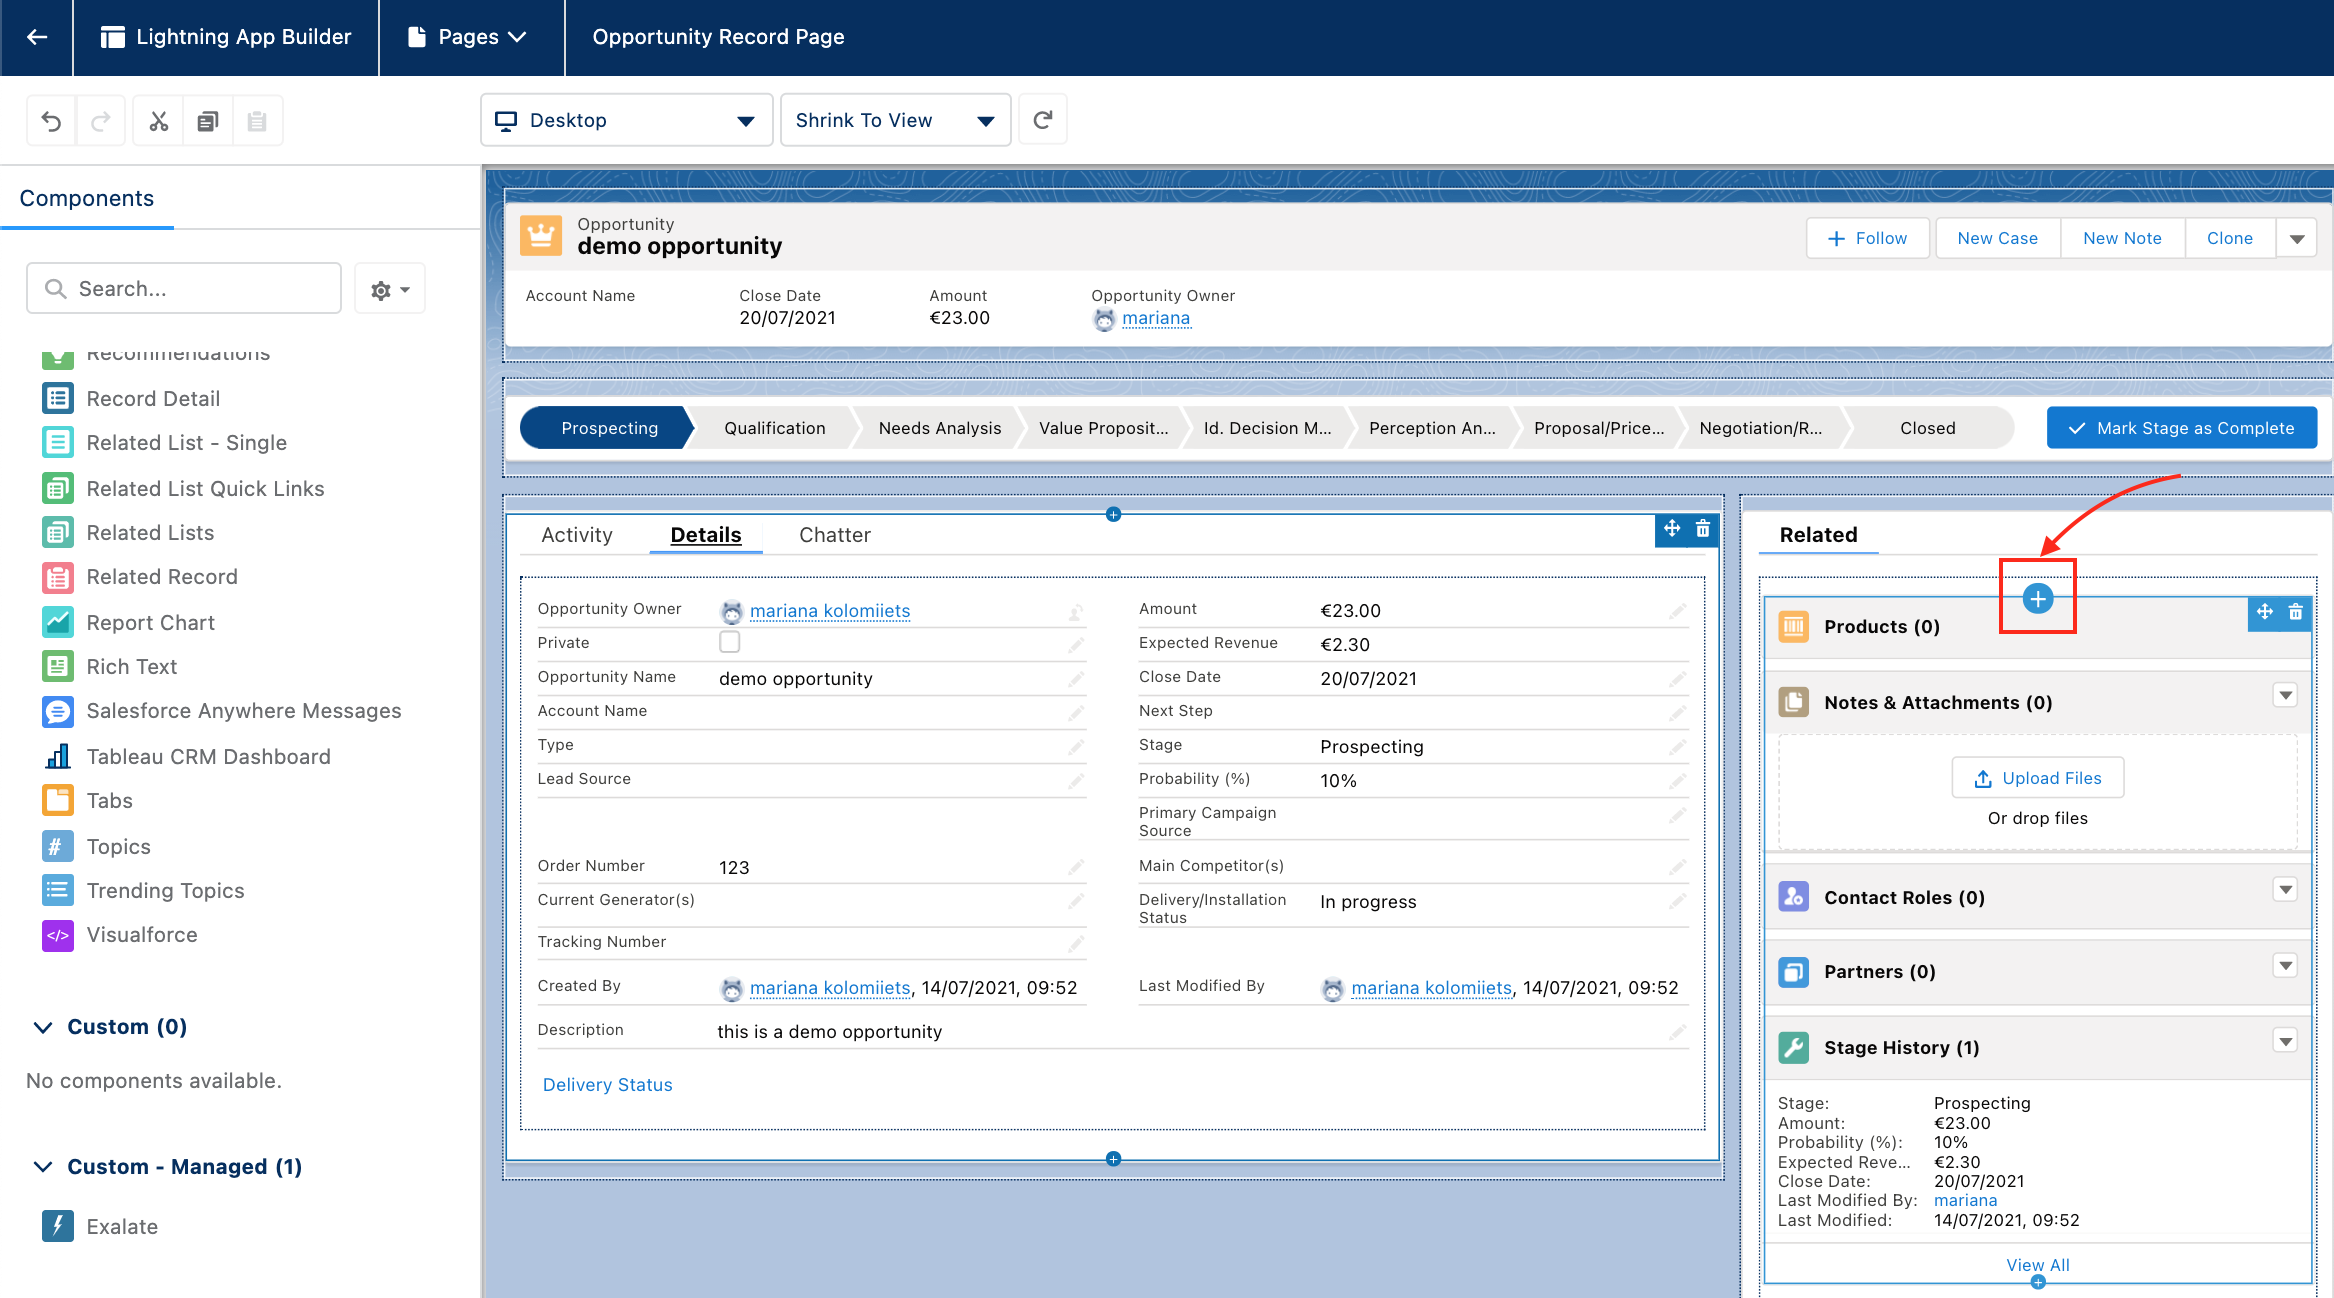This screenshot has width=2334, height=1298.
Task: Collapse the Custom - Managed section
Action: [x=43, y=1167]
